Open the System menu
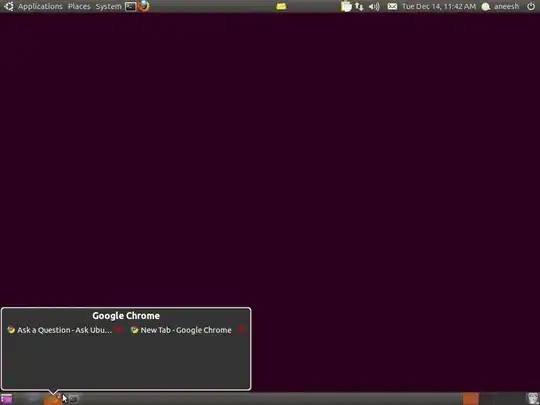This screenshot has height=405, width=540. click(108, 6)
